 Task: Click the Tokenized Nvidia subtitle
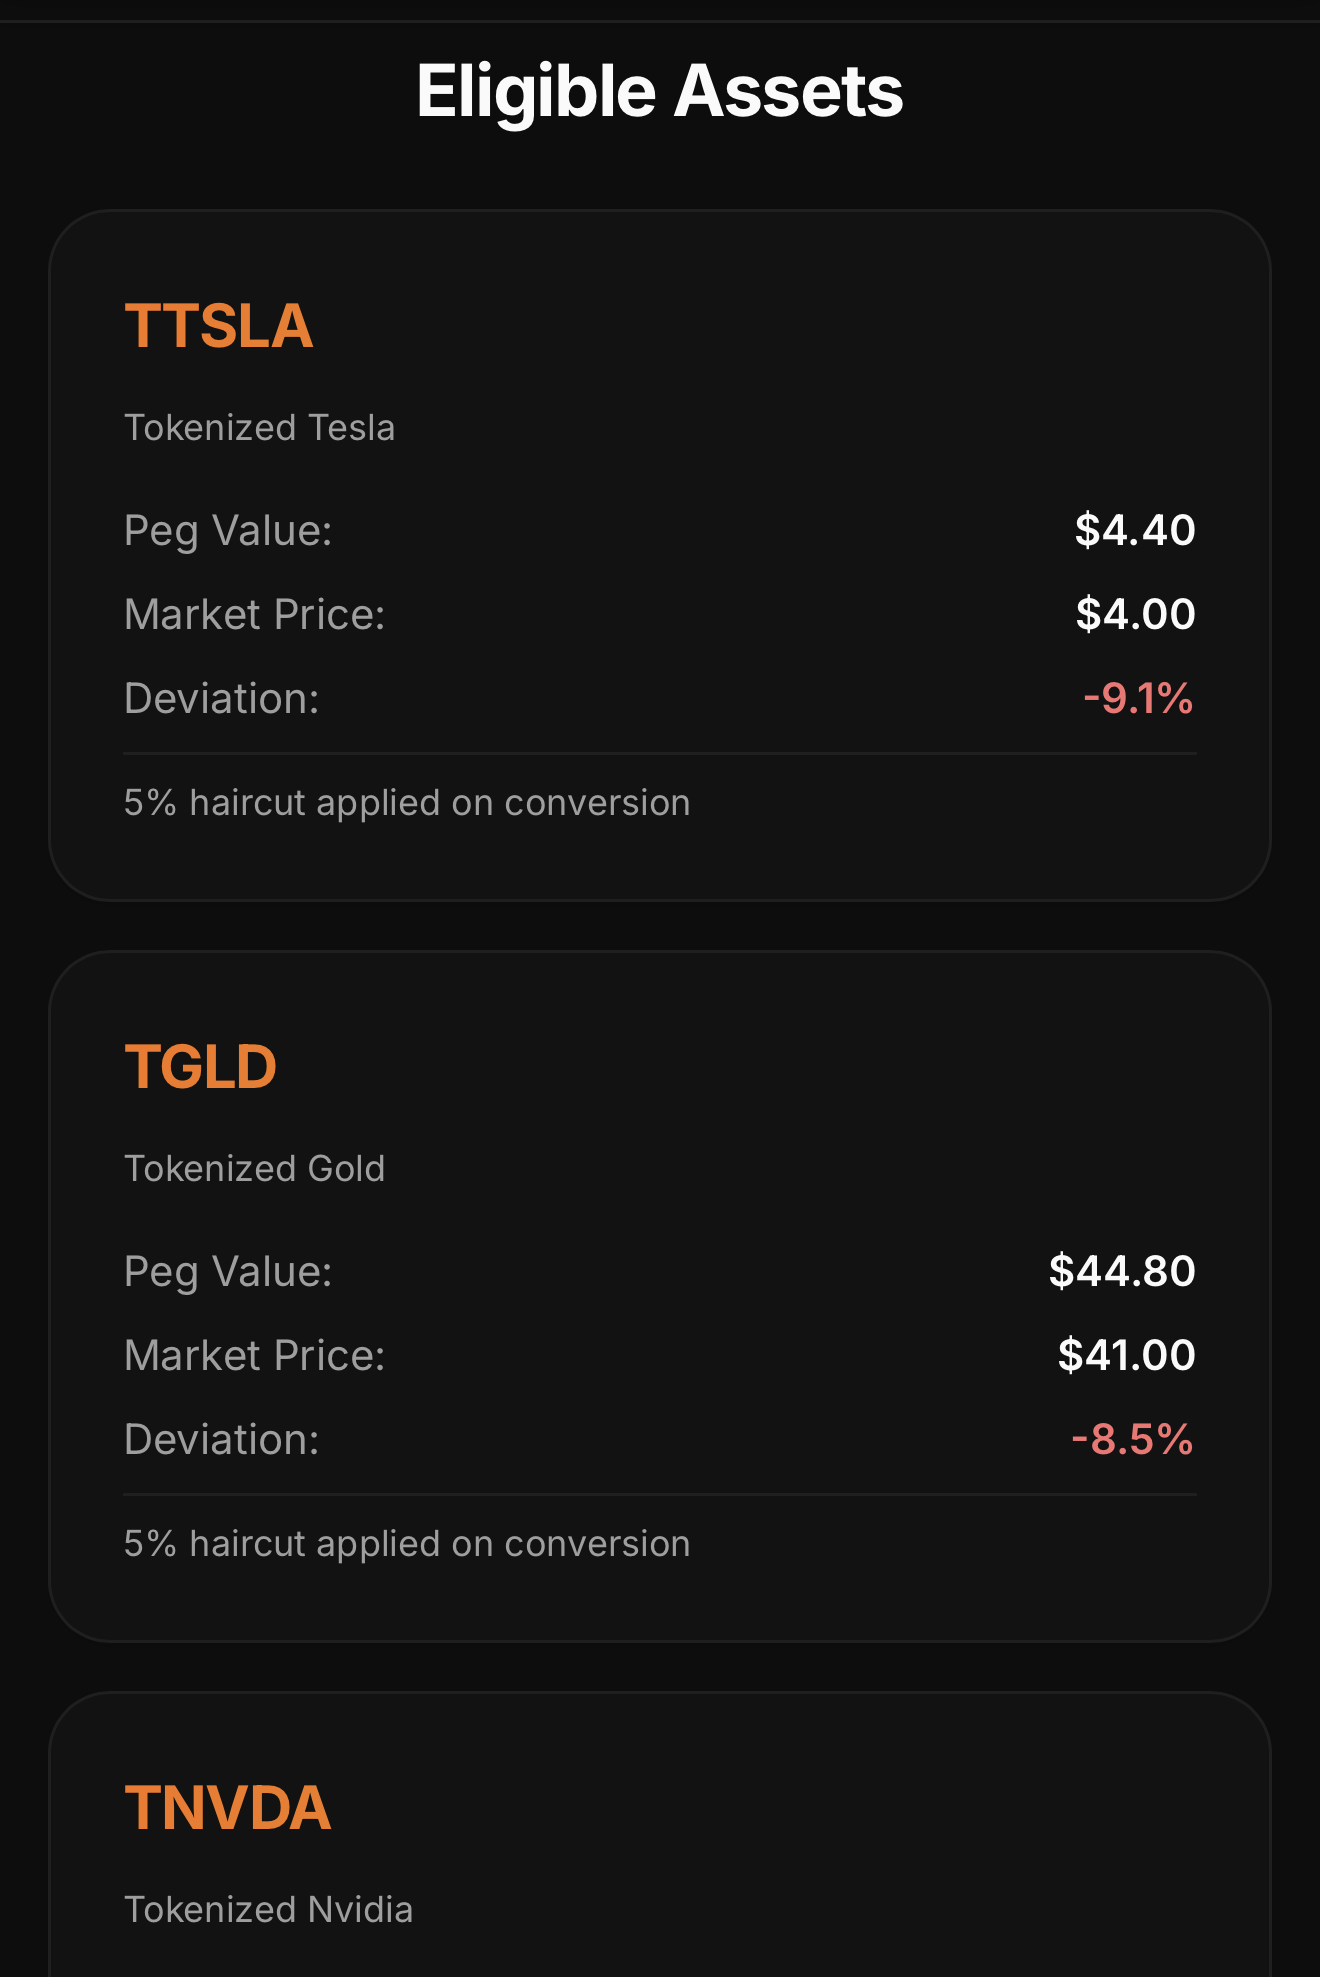coord(268,1910)
